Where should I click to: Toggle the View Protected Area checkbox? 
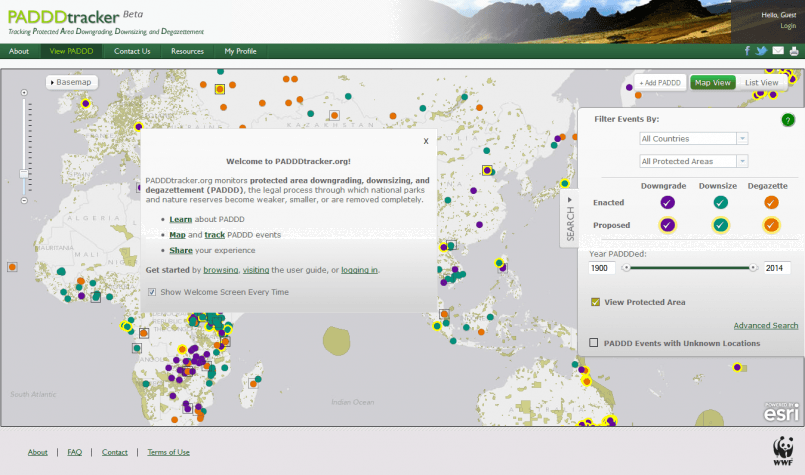(595, 301)
